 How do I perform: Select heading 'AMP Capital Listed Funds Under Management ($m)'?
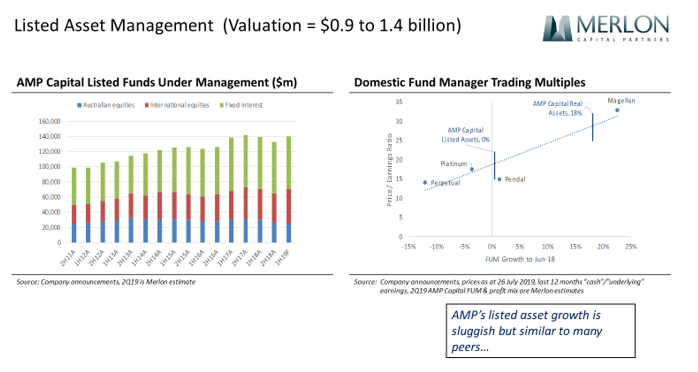pyautogui.click(x=157, y=82)
